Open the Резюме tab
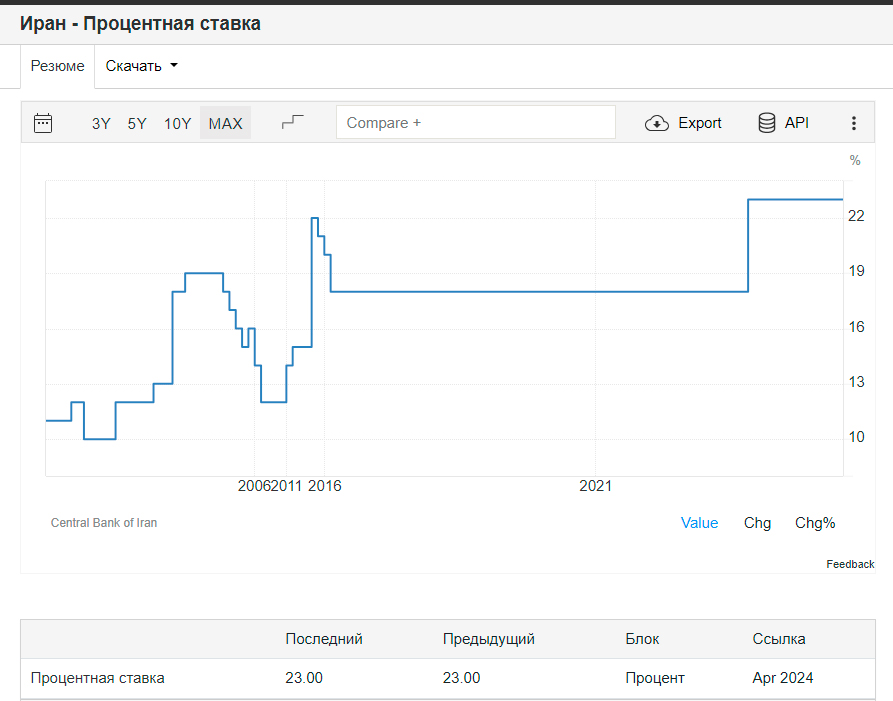Screen dimensions: 893x701 pyautogui.click(x=58, y=66)
